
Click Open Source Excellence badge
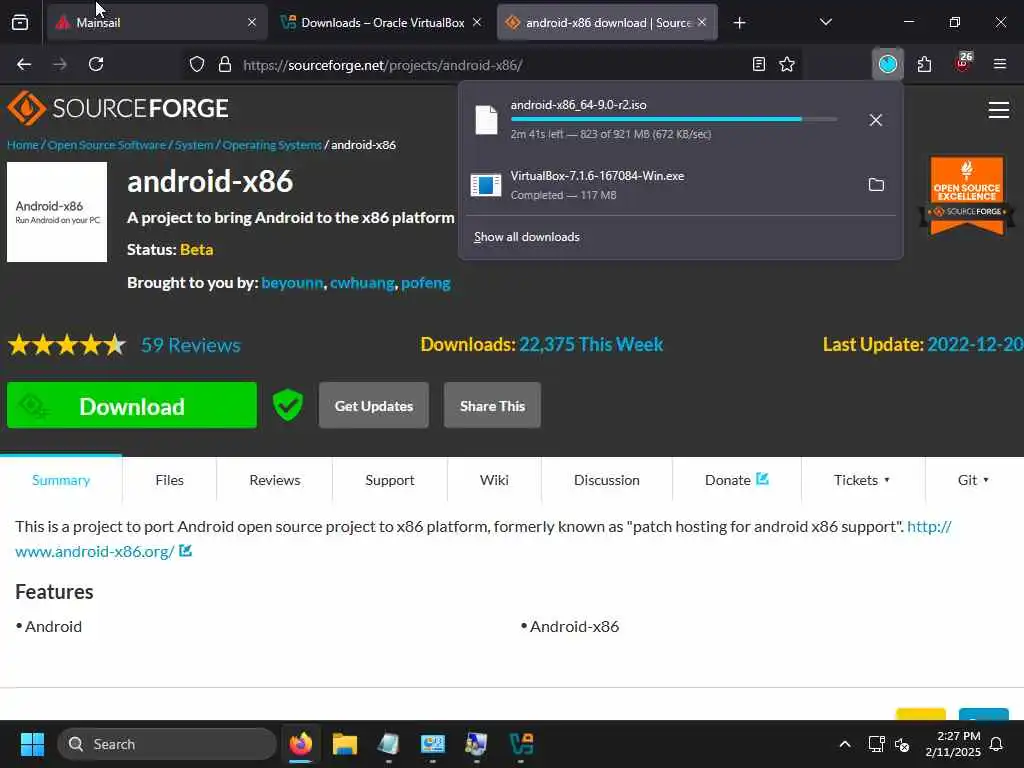coord(967,195)
